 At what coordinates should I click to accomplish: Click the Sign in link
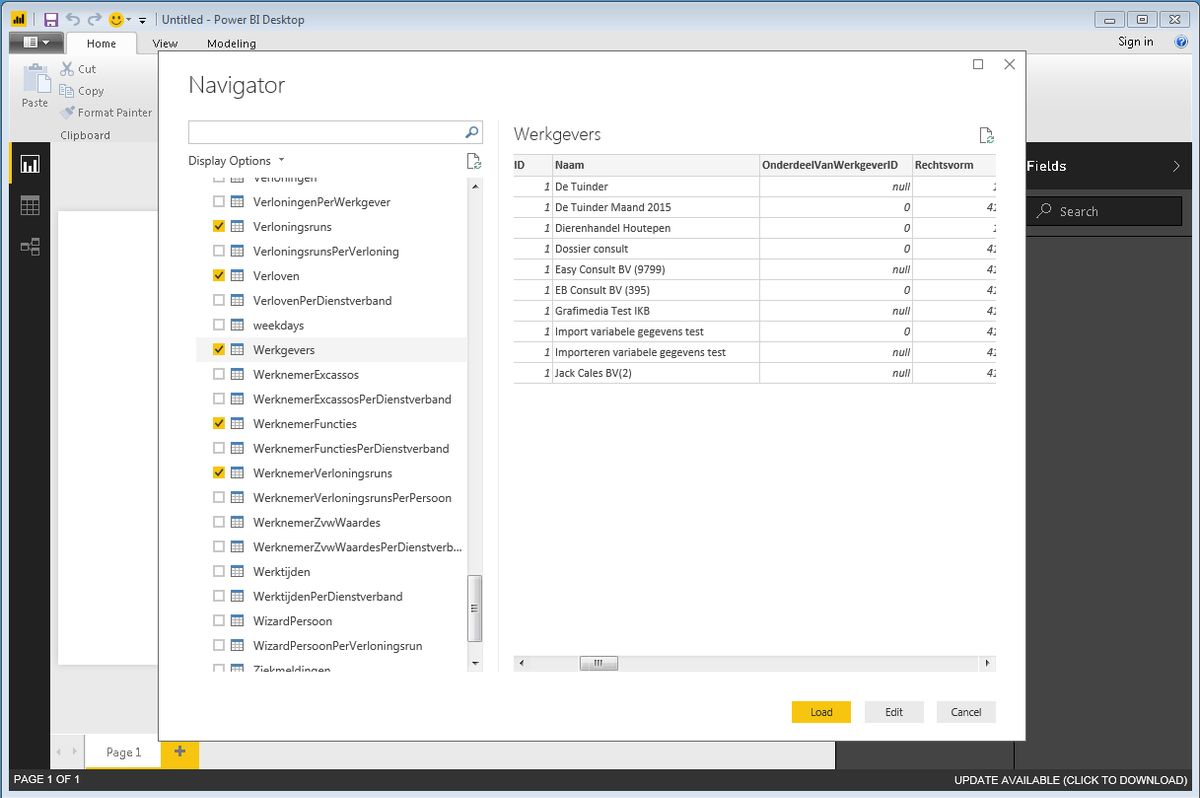point(1136,41)
